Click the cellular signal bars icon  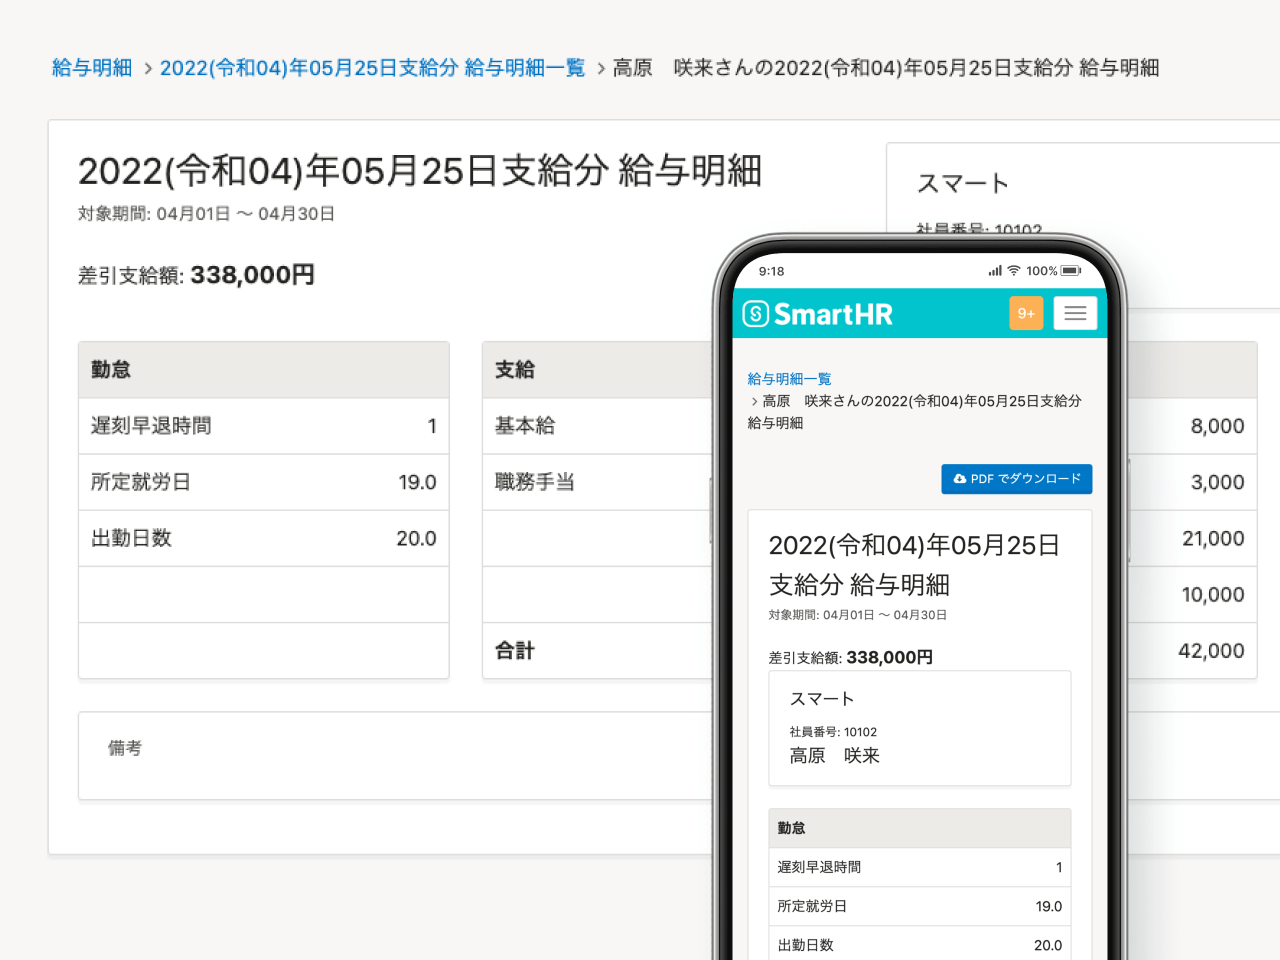click(994, 270)
